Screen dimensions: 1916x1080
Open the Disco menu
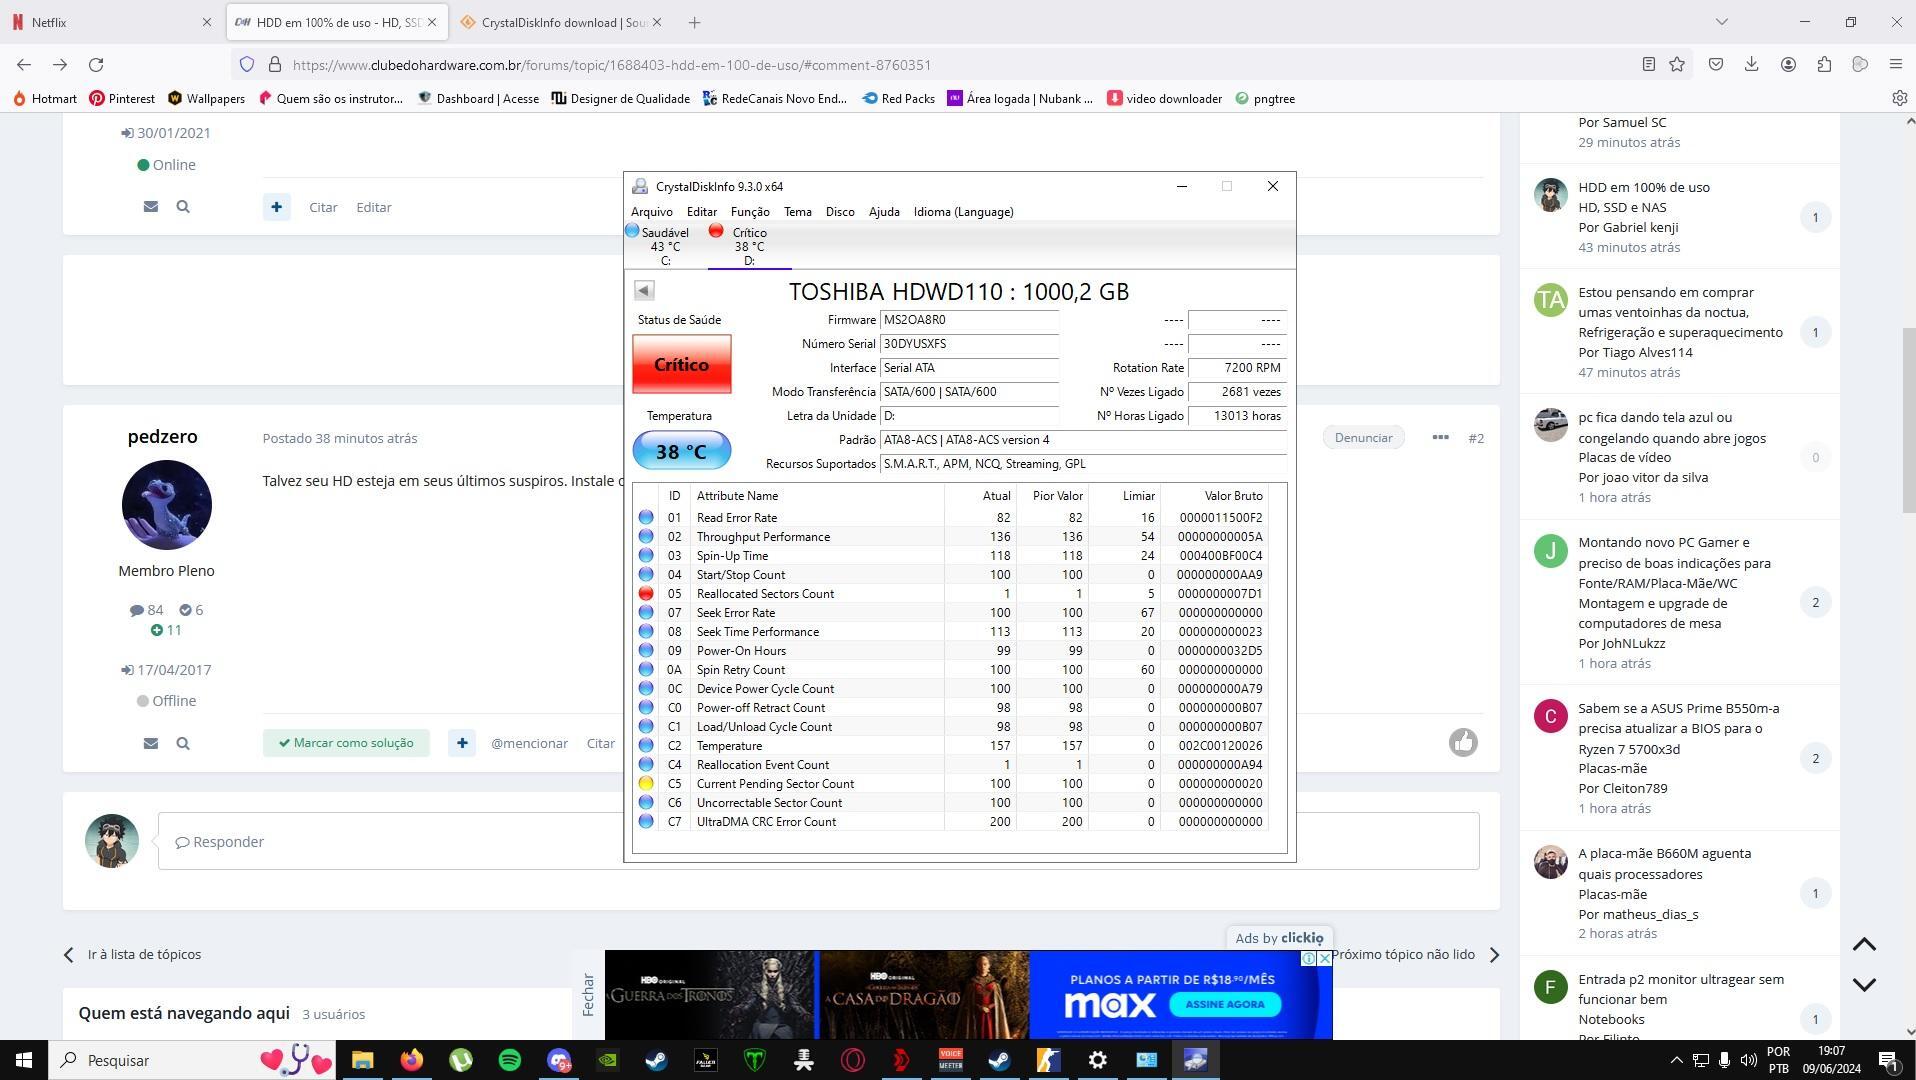coord(840,212)
